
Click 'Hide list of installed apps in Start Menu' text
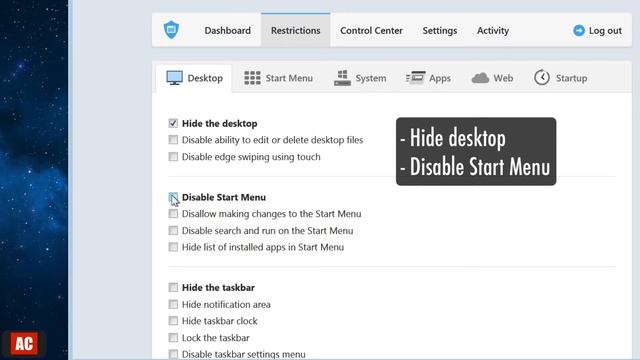pos(263,247)
